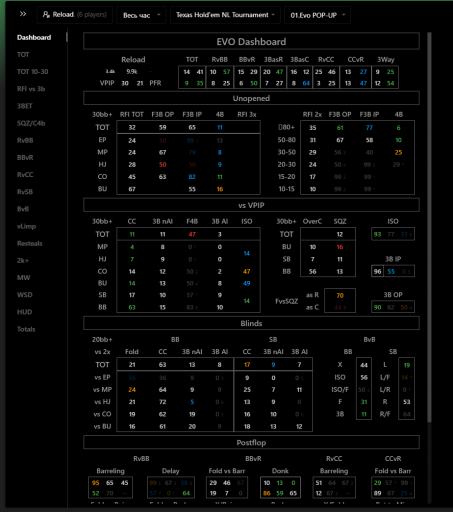Open the Resteals sidebar item
The image size is (453, 512).
(30, 243)
